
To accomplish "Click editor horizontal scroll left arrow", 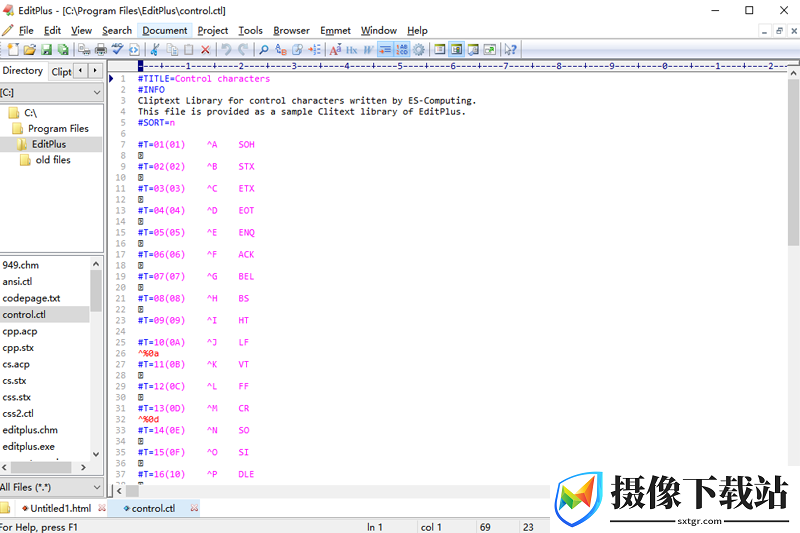I will [x=119, y=491].
